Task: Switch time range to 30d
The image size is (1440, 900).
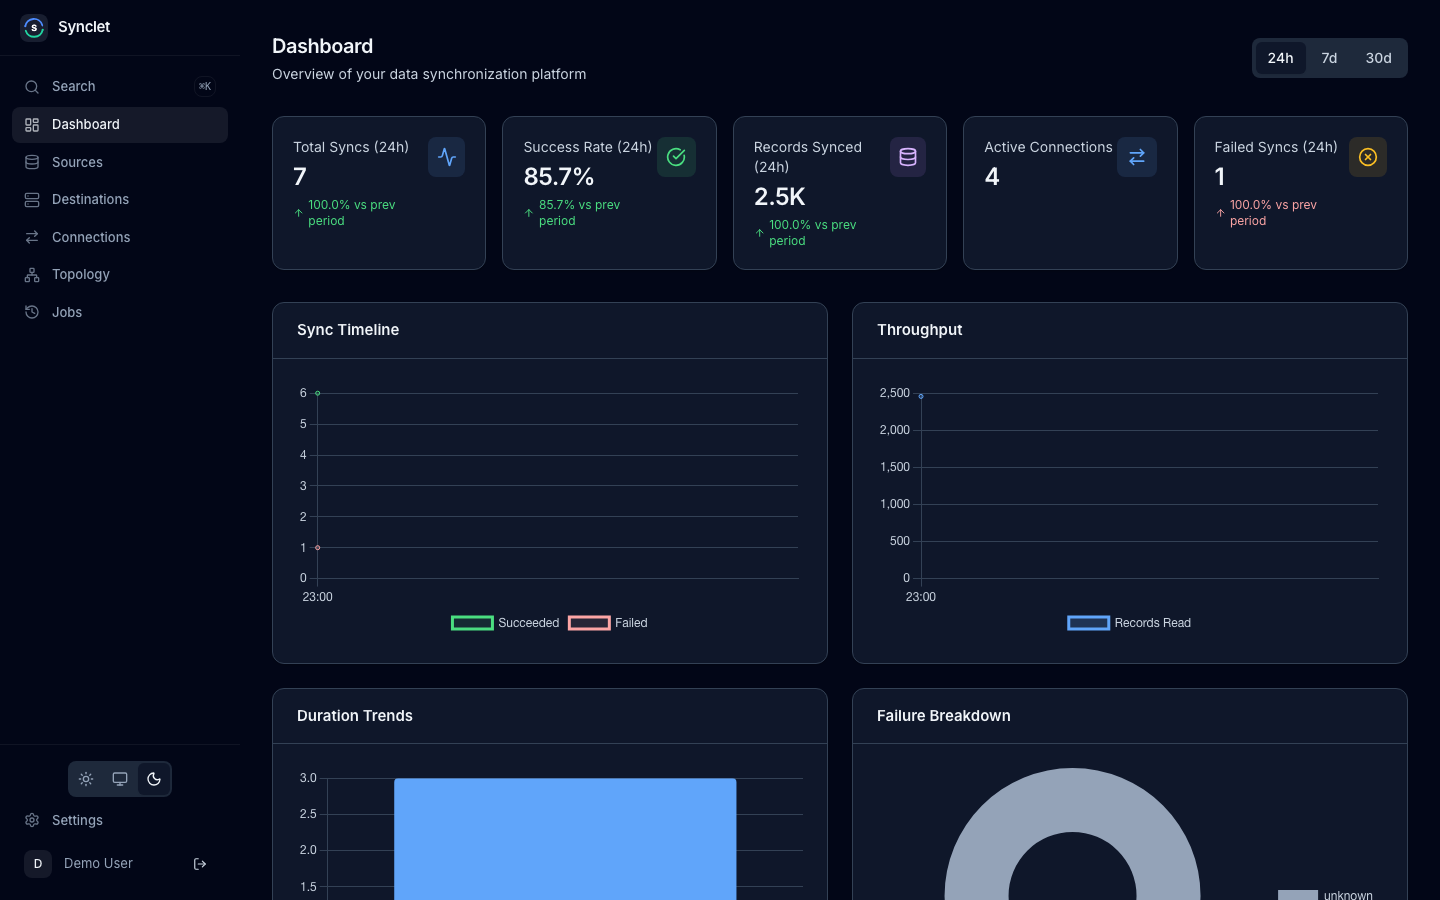Action: pos(1379,58)
